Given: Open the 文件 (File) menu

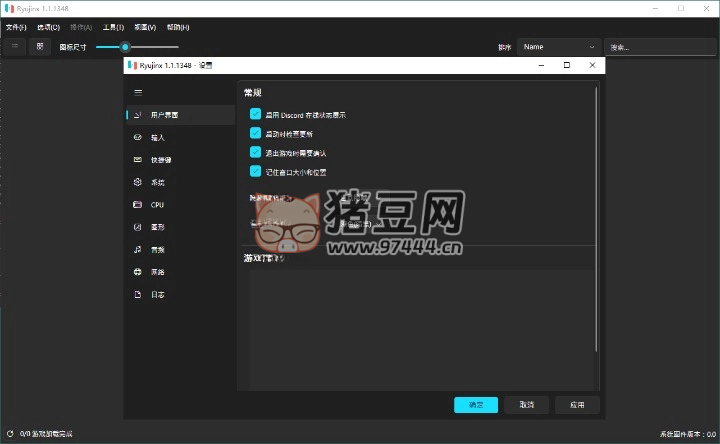Looking at the screenshot, I should 16,27.
